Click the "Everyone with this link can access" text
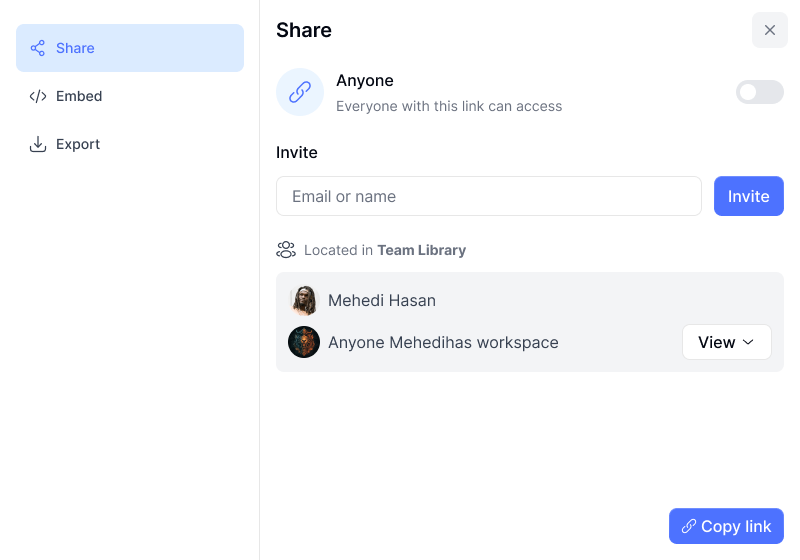 pos(449,106)
